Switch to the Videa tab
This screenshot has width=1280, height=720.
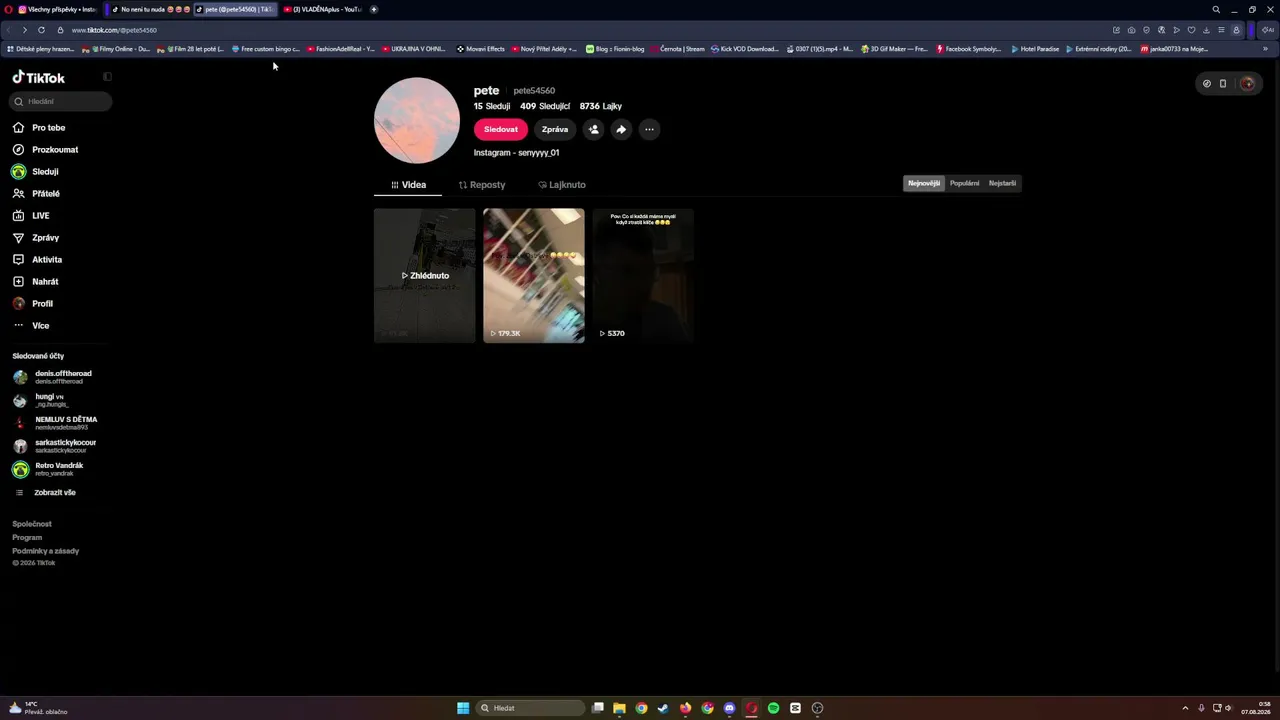point(408,185)
